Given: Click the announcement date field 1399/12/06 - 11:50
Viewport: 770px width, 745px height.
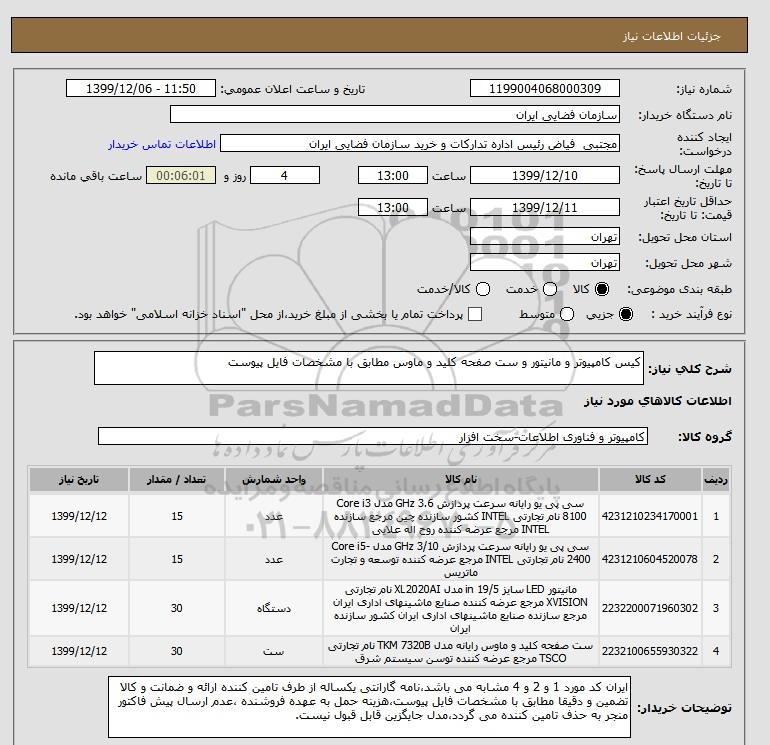Looking at the screenshot, I should (140, 88).
